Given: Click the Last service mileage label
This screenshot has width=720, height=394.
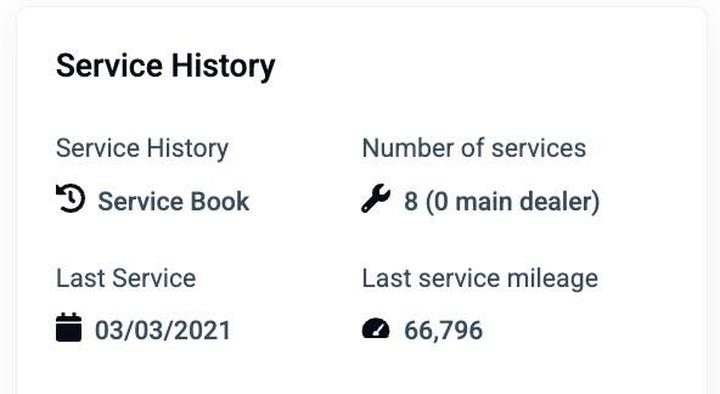Looking at the screenshot, I should click(480, 279).
